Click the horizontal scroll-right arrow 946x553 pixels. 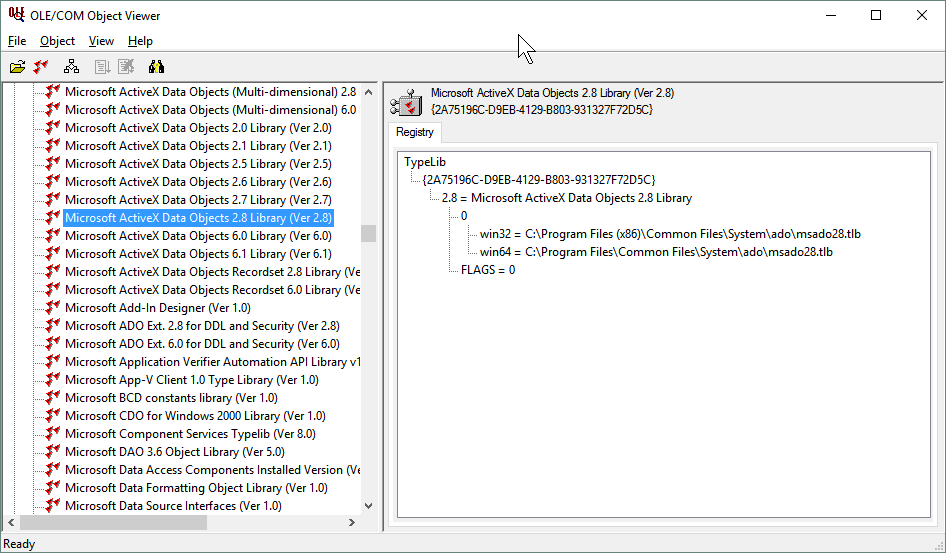[352, 522]
